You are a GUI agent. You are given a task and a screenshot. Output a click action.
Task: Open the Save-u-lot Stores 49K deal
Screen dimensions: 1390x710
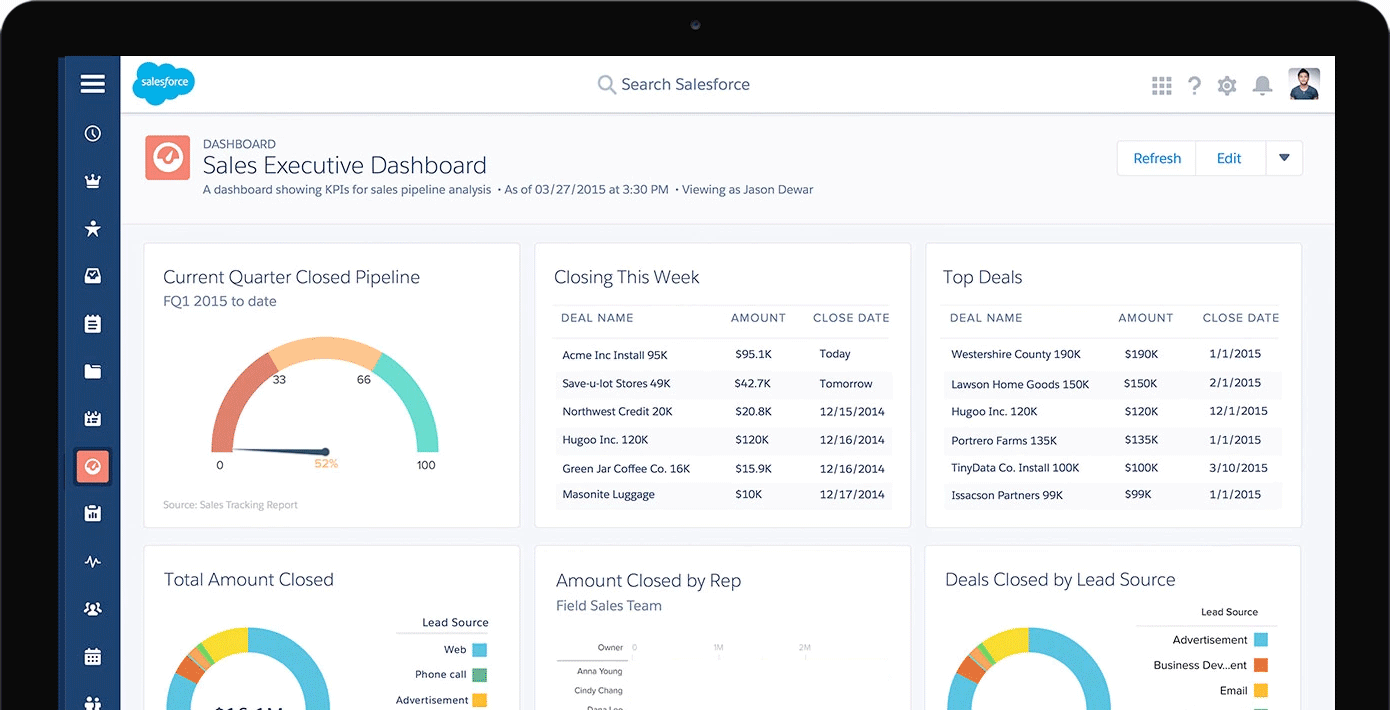(616, 383)
